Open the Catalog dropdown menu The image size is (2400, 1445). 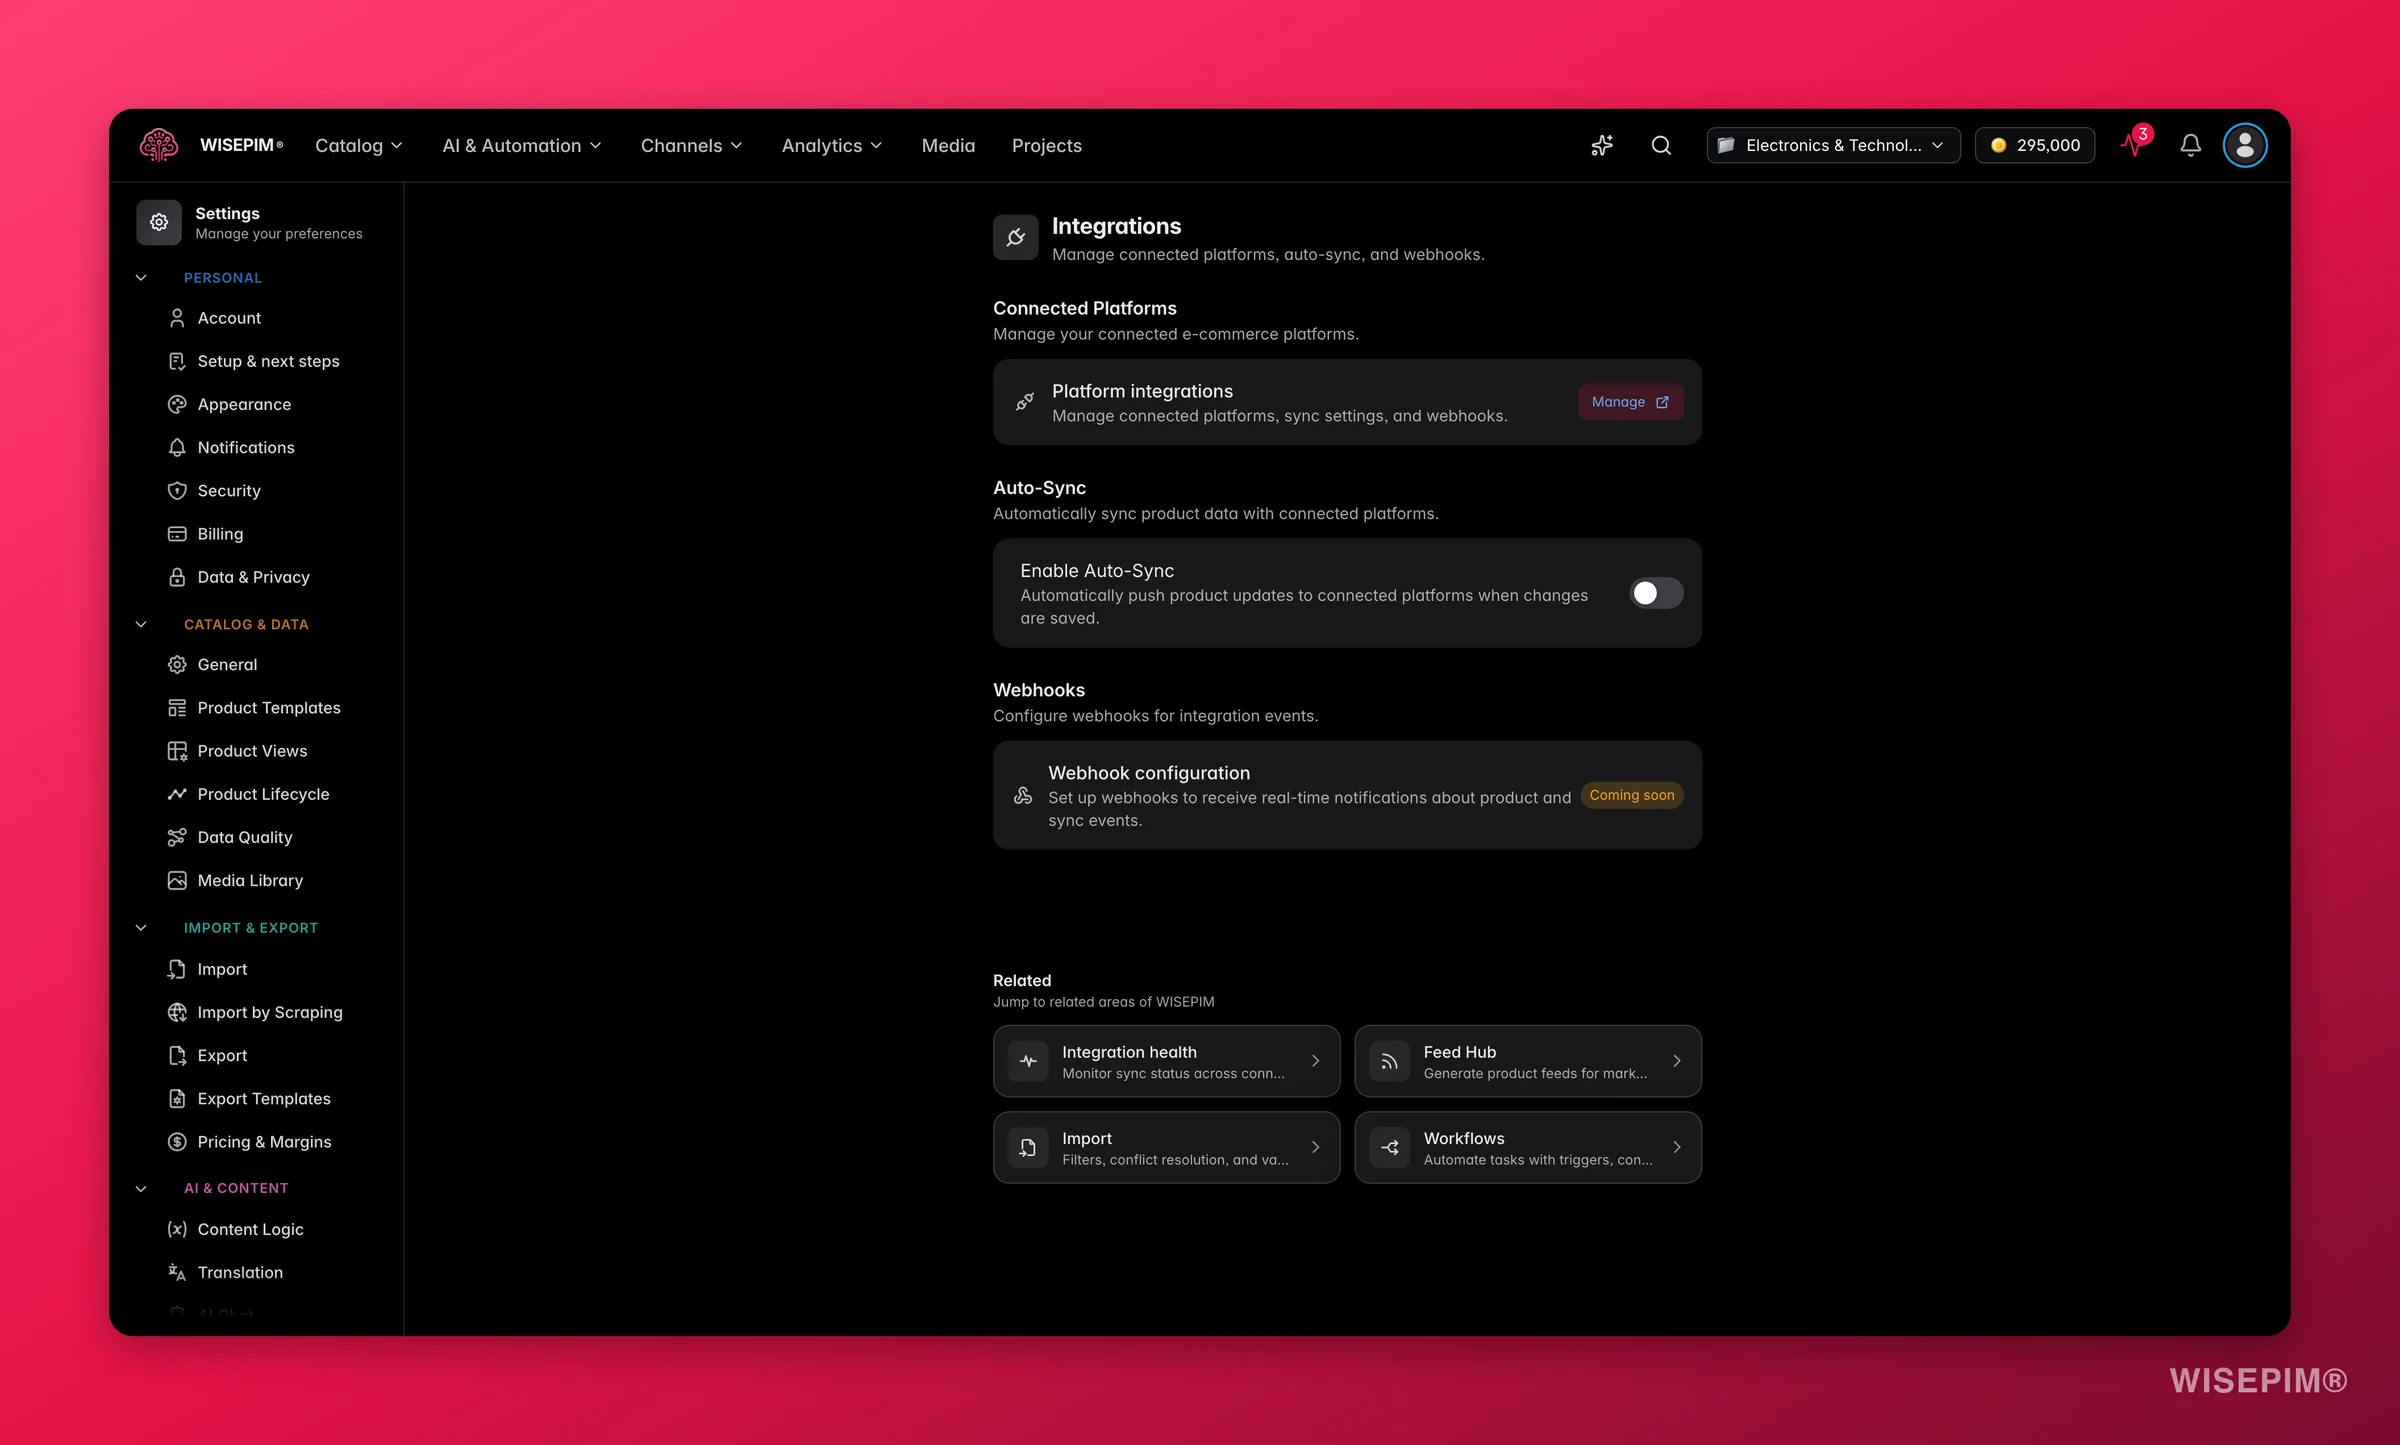point(358,145)
